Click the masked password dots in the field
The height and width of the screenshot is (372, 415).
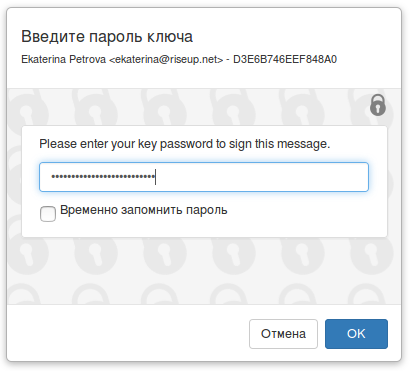coord(103,177)
